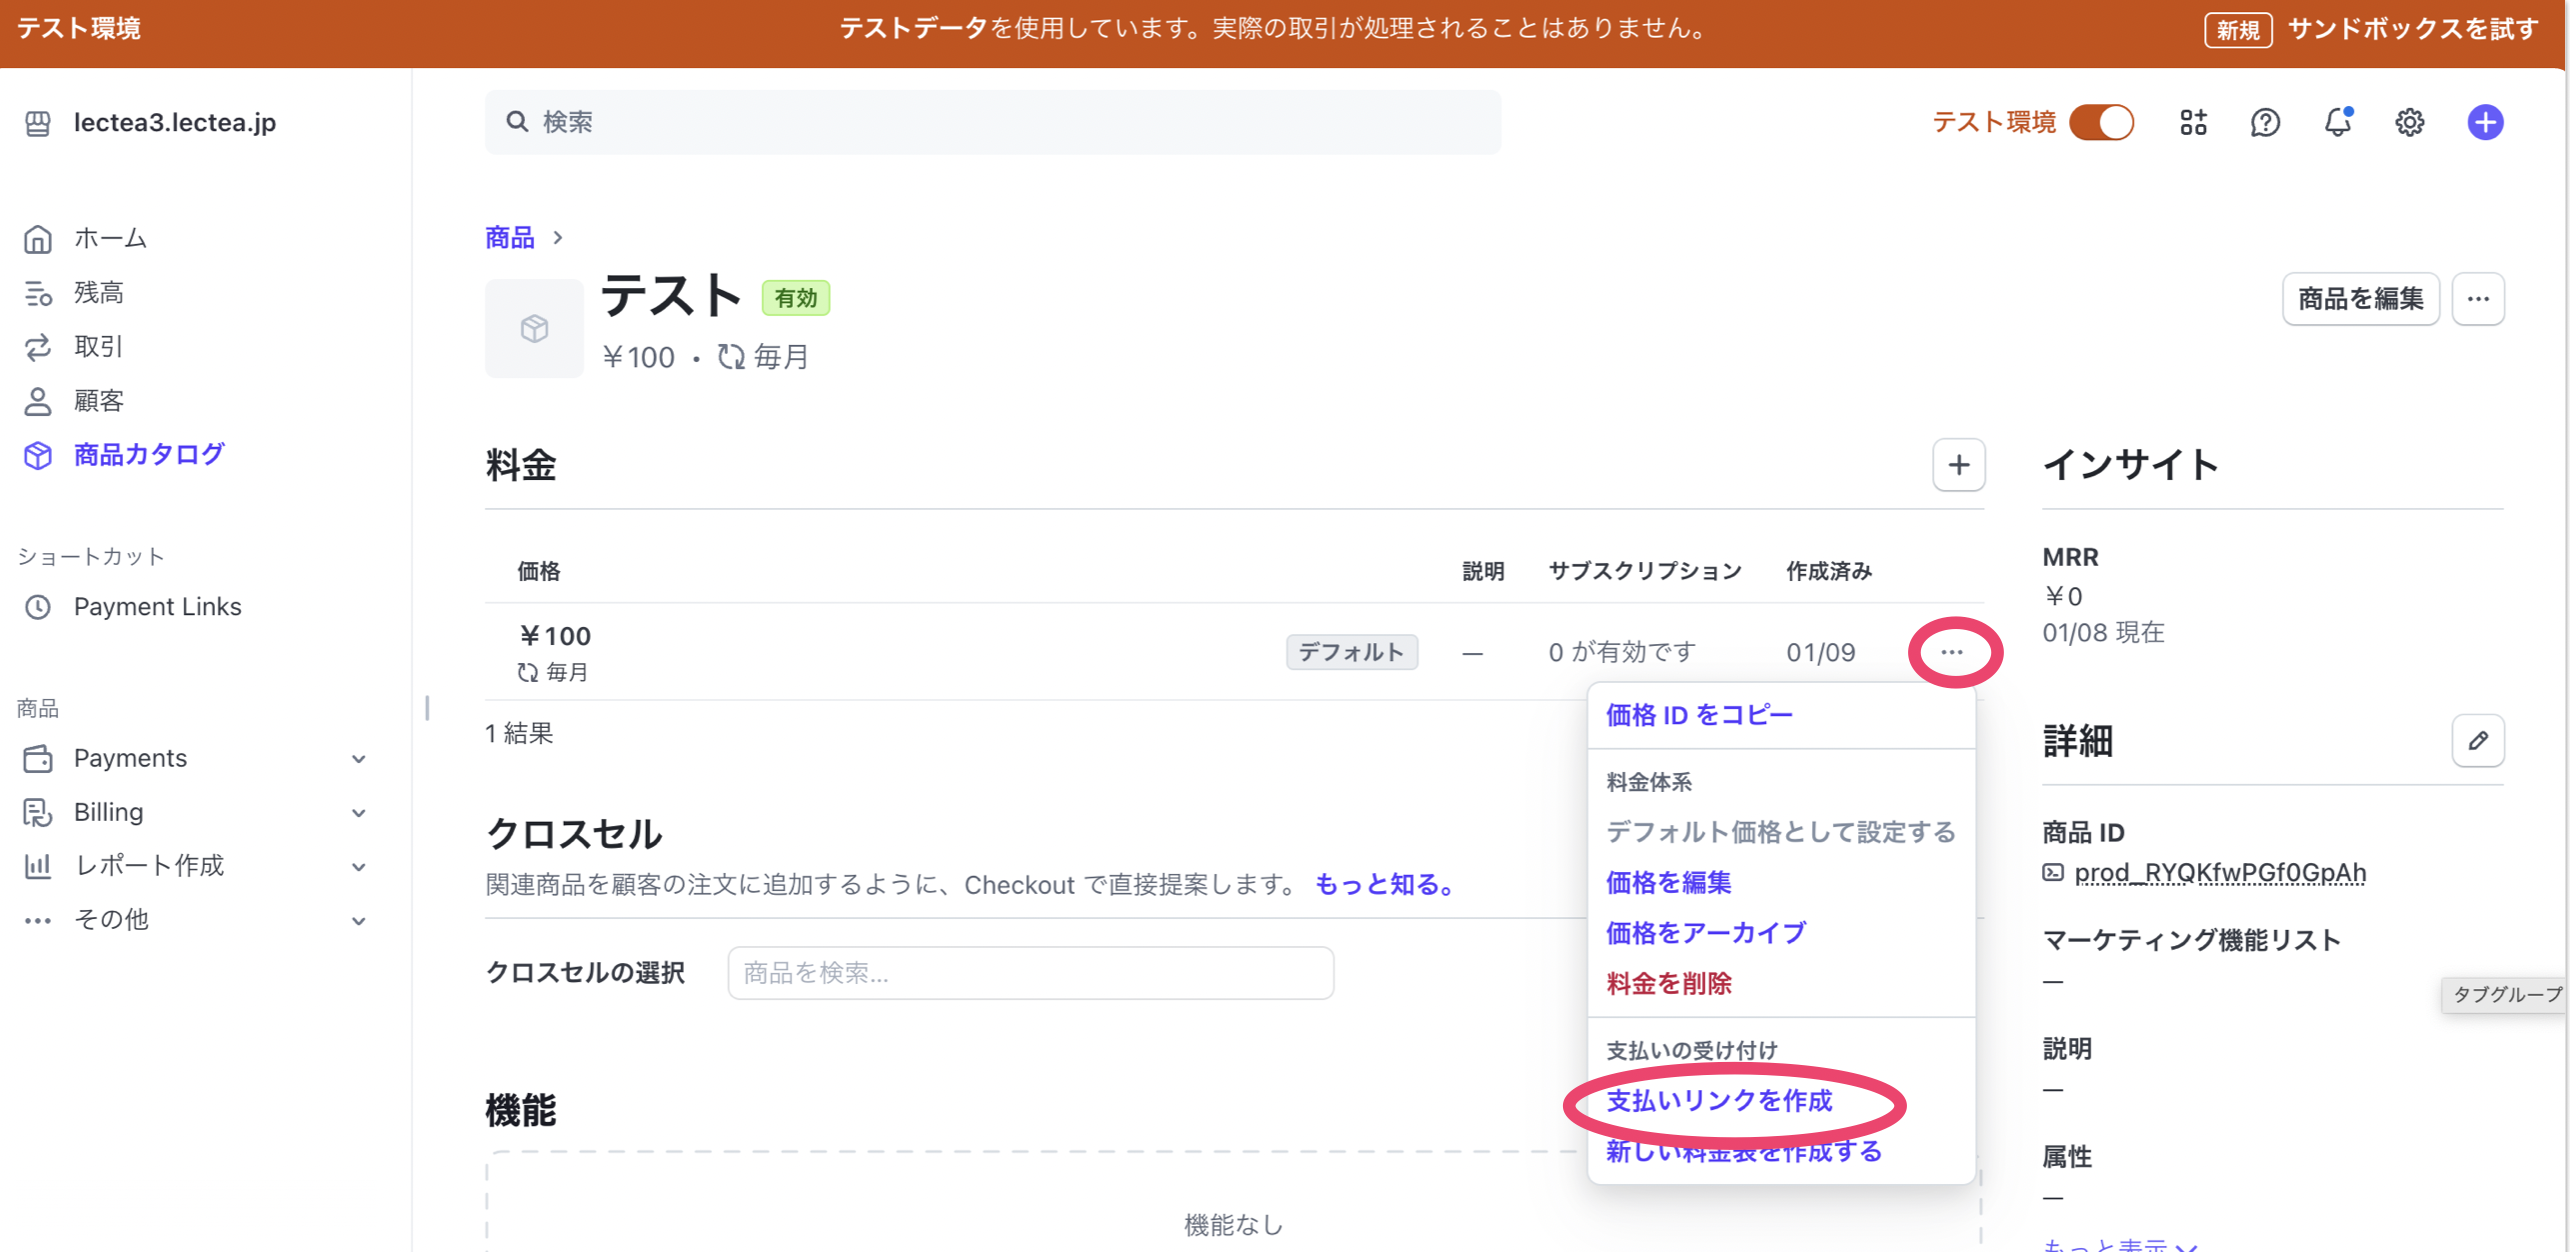Expand the Billing sidebar section

pos(359,812)
